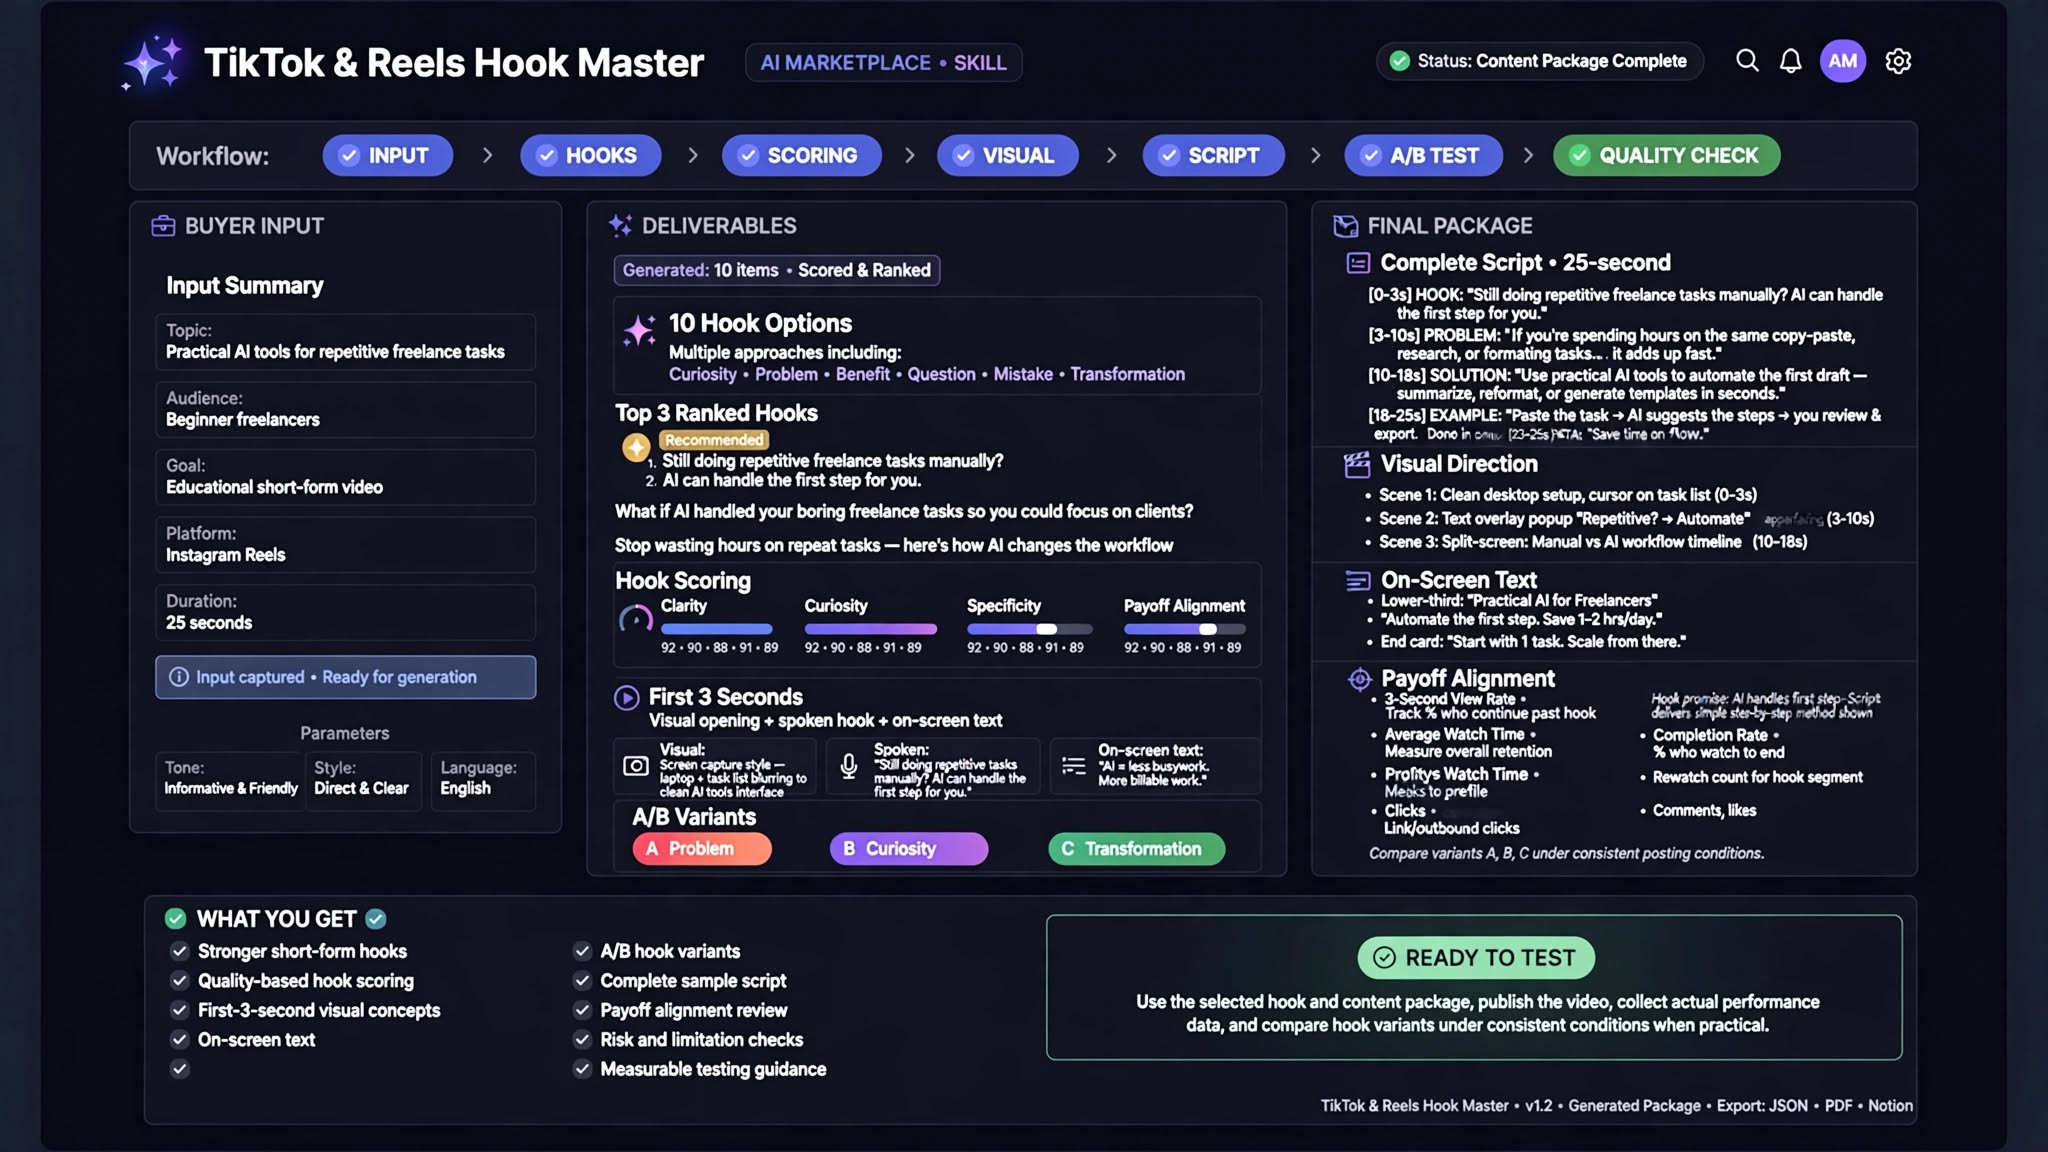Click the green check before WHAT YOU GET
The height and width of the screenshot is (1152, 2048).
click(175, 918)
